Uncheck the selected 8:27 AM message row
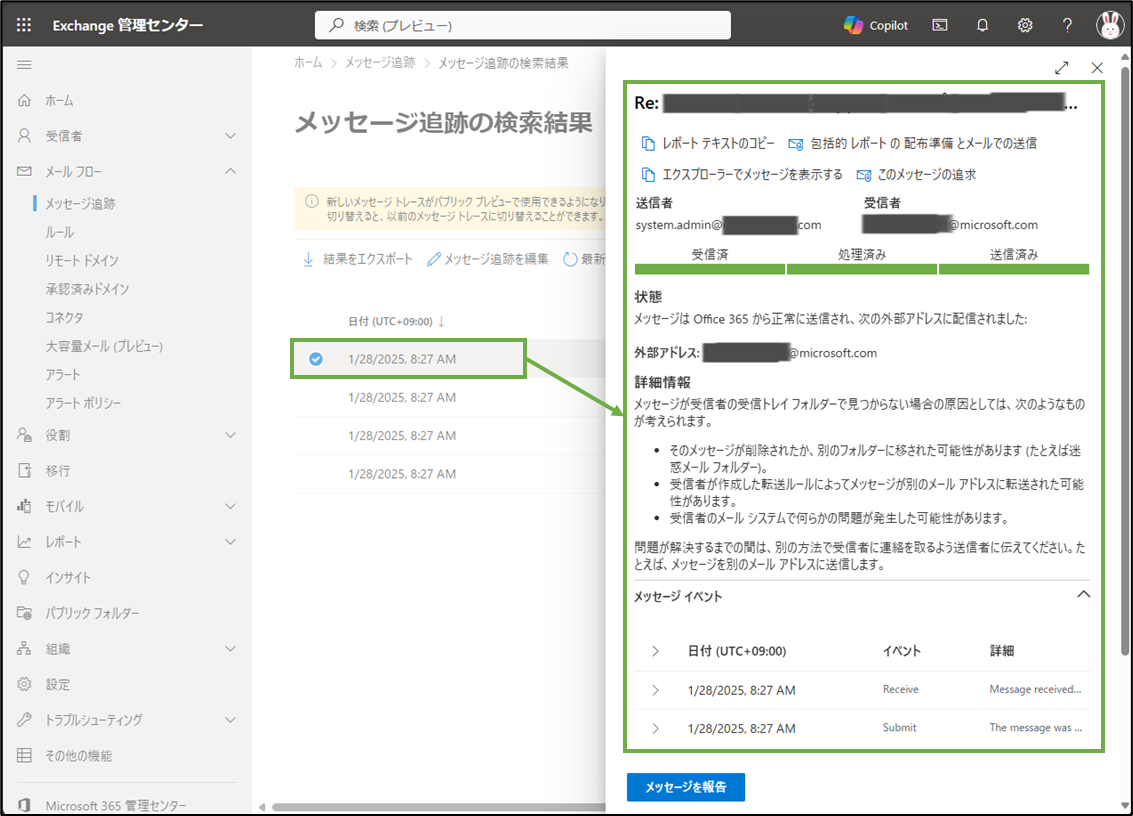The width and height of the screenshot is (1133, 816). [316, 359]
